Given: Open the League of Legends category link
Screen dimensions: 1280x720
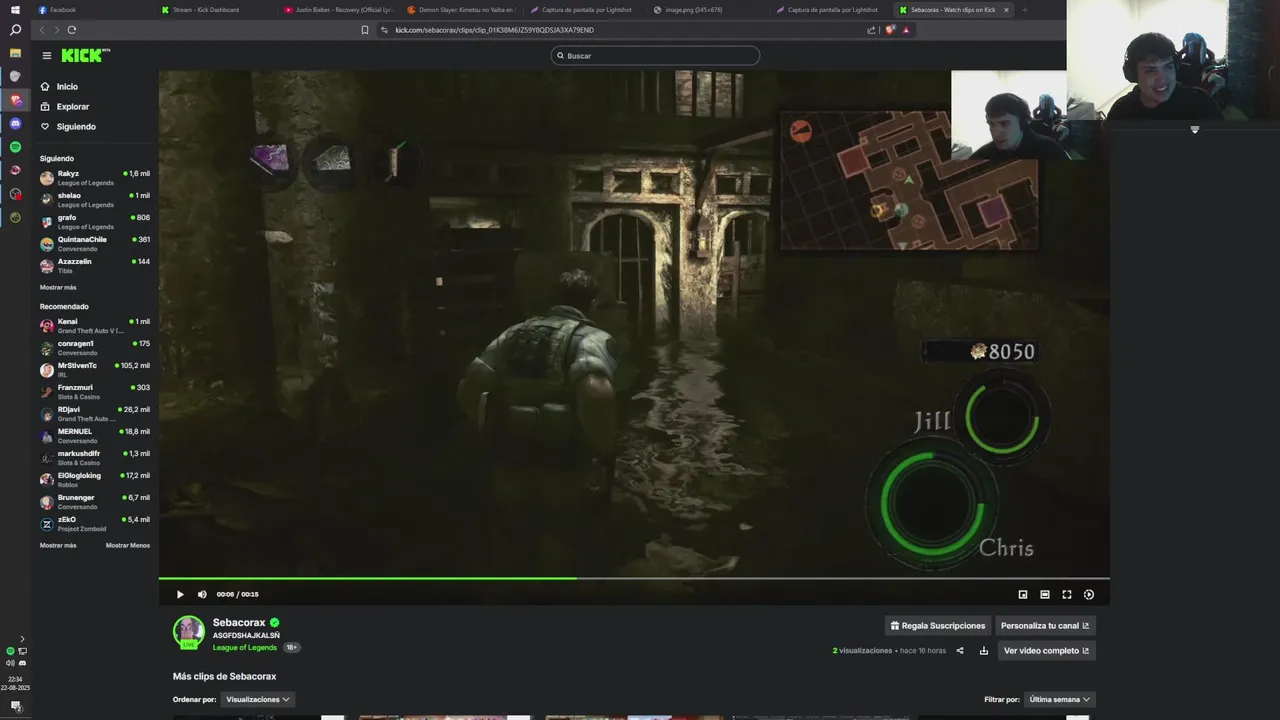Looking at the screenshot, I should (245, 647).
